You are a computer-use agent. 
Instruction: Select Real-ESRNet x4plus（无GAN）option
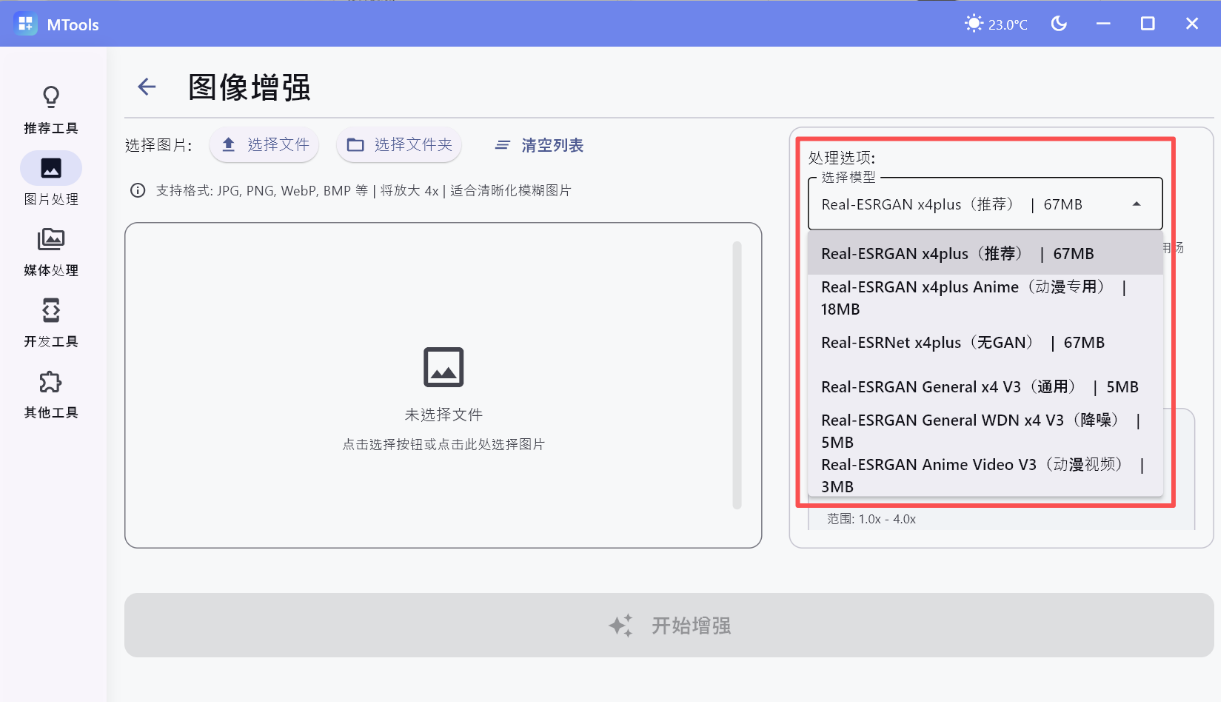click(x=985, y=343)
